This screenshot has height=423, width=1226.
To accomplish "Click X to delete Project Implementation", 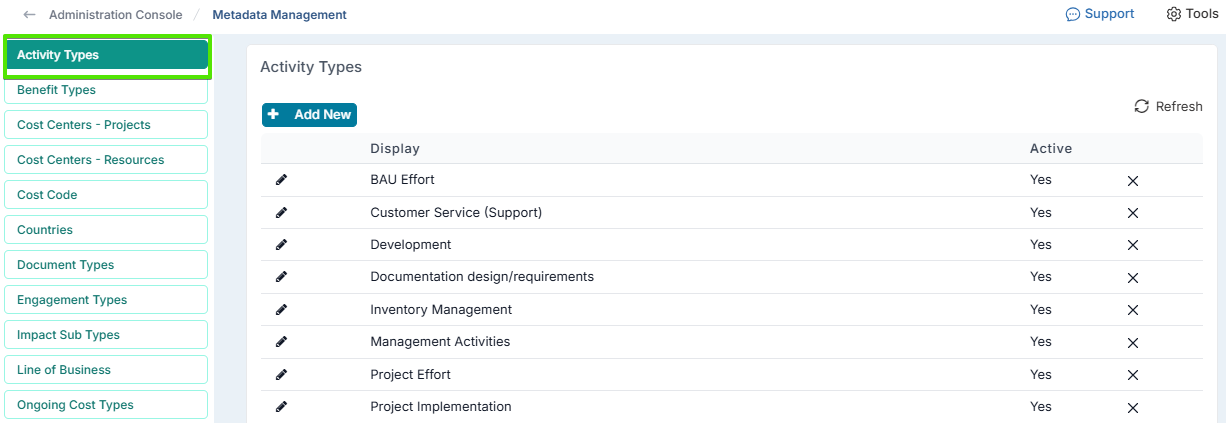I will pos(1133,408).
